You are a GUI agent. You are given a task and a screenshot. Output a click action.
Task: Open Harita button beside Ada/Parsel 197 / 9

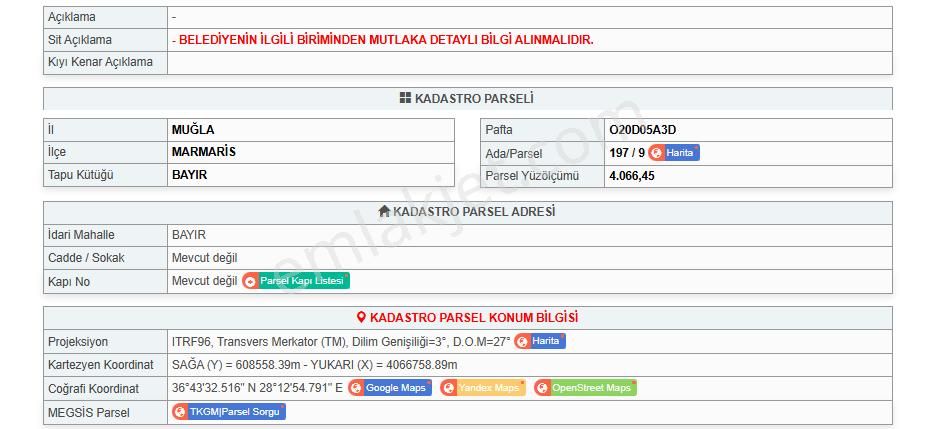coord(674,153)
